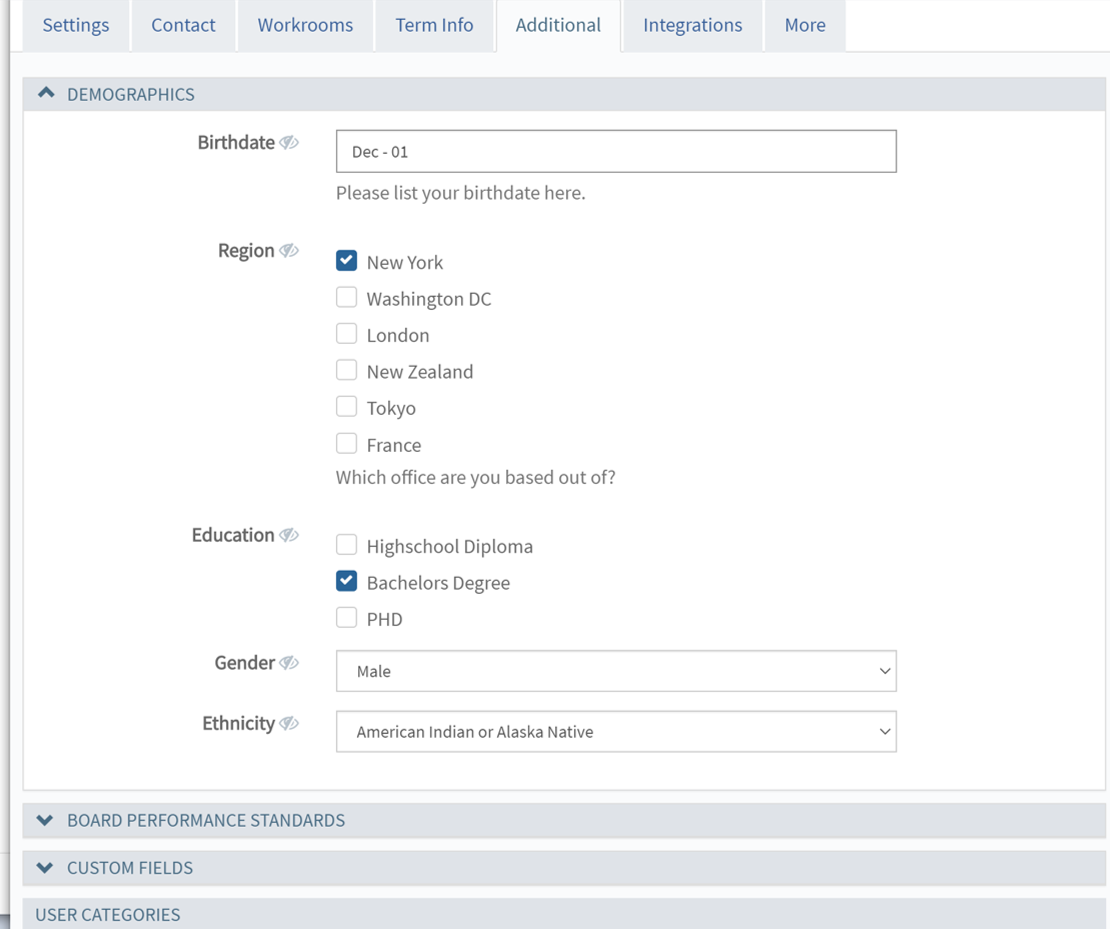
Task: Click the hidden-eye icon beside Gender
Action: [x=289, y=663]
